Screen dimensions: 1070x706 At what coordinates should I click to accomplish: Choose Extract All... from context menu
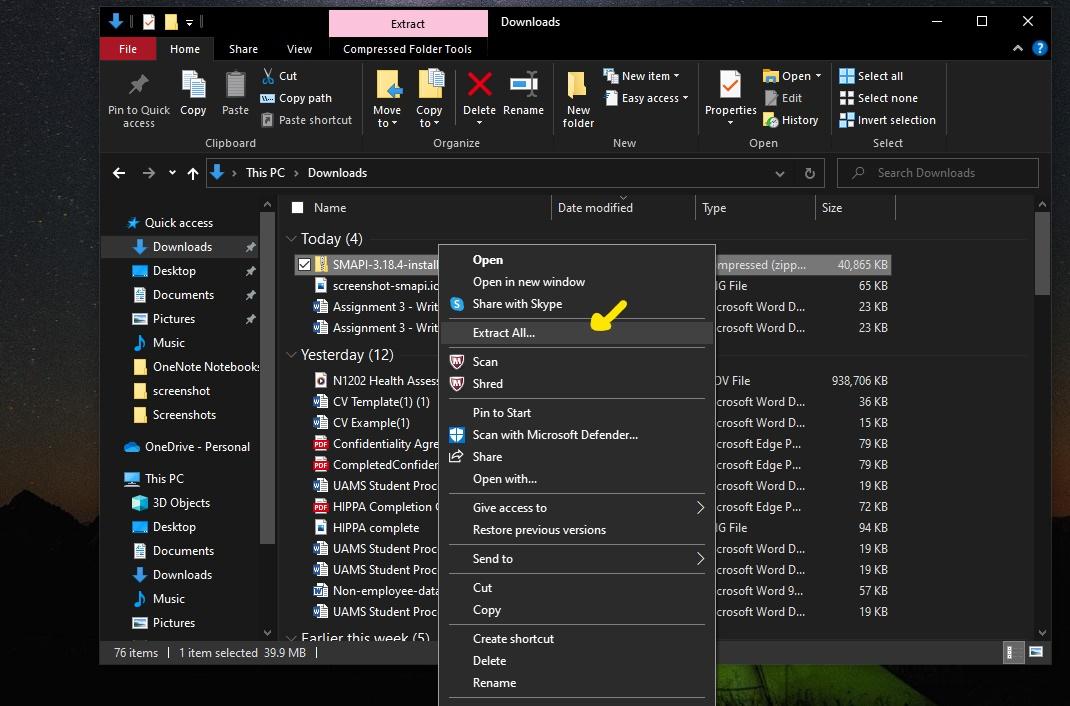pos(504,333)
